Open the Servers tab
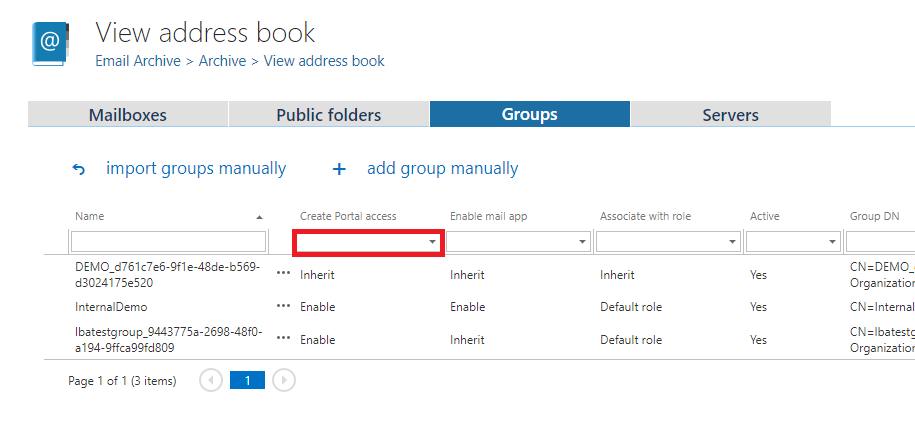Screen dimensions: 915x435 tap(730, 115)
